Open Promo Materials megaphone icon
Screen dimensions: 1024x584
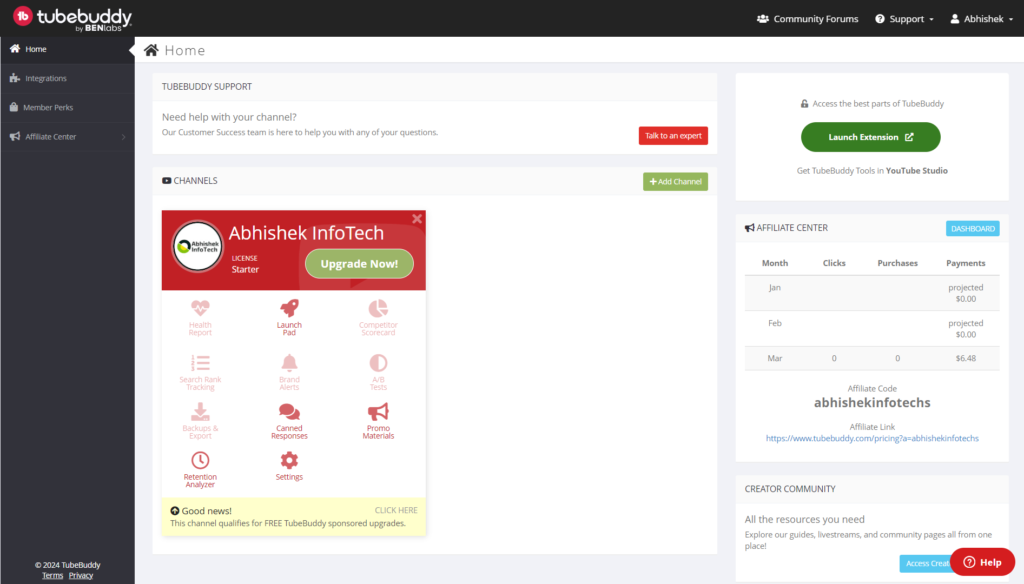[x=378, y=412]
